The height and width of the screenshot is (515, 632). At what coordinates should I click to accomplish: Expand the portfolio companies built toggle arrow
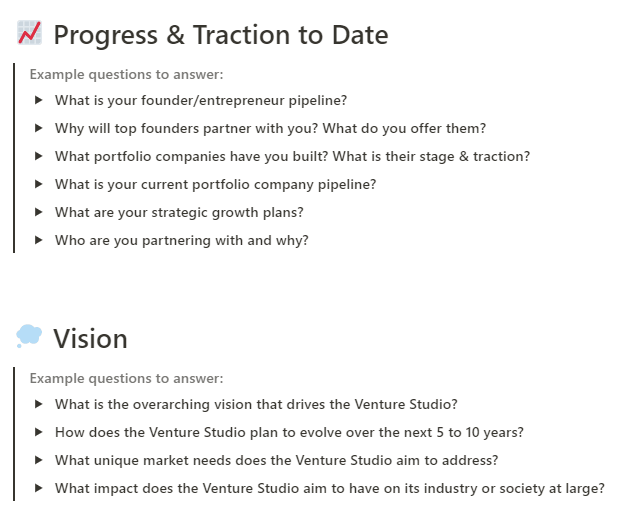(39, 156)
